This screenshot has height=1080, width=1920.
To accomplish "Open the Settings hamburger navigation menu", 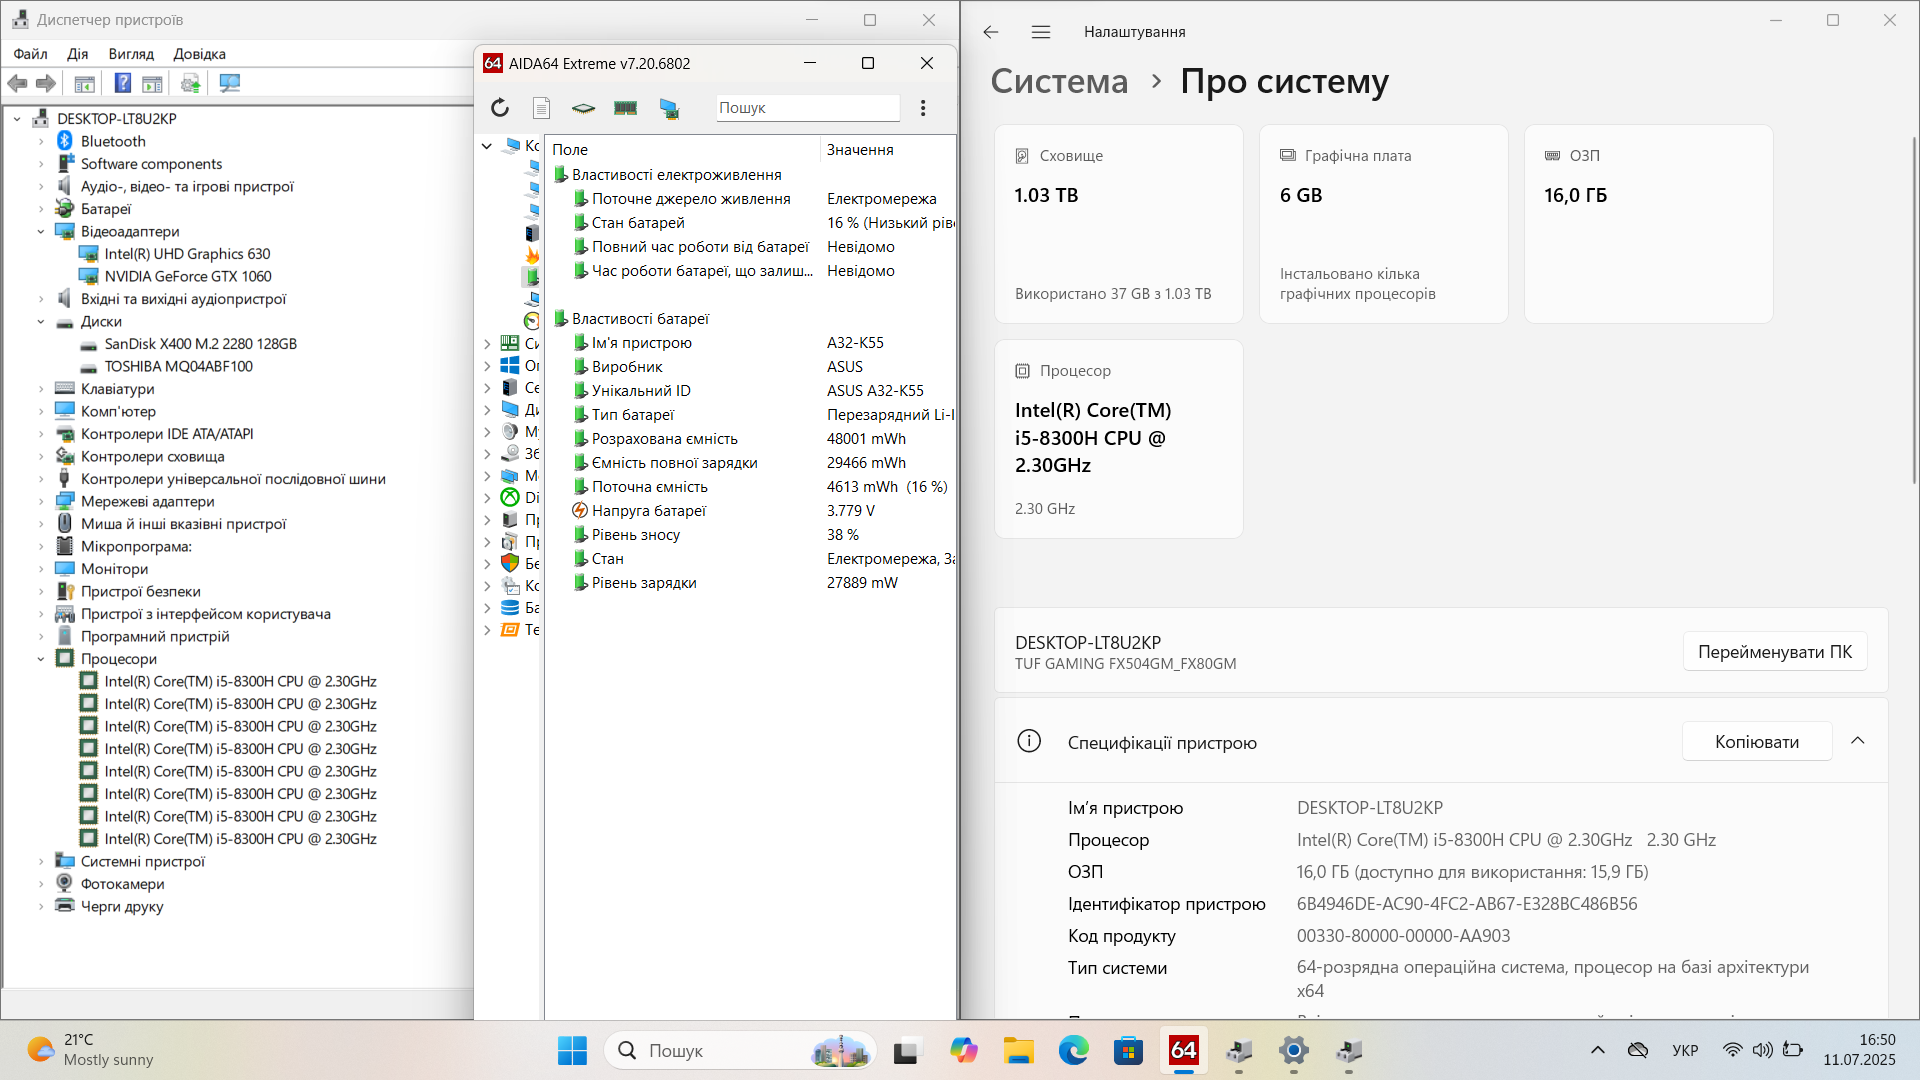I will [1041, 32].
